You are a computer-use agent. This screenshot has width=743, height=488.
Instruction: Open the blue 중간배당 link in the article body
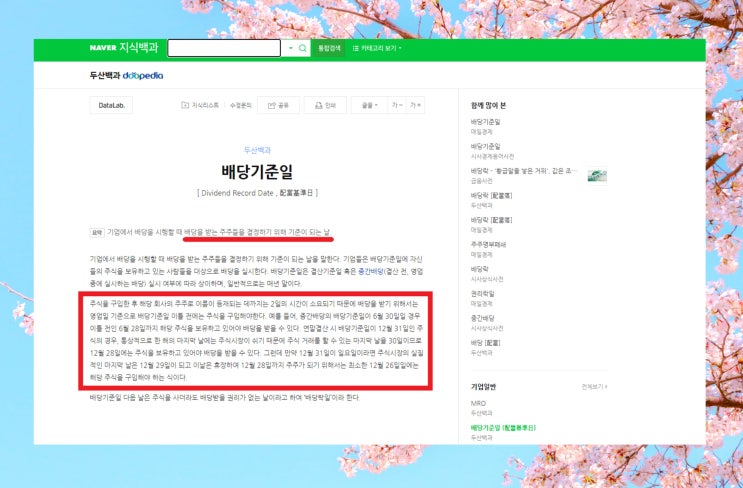371,271
